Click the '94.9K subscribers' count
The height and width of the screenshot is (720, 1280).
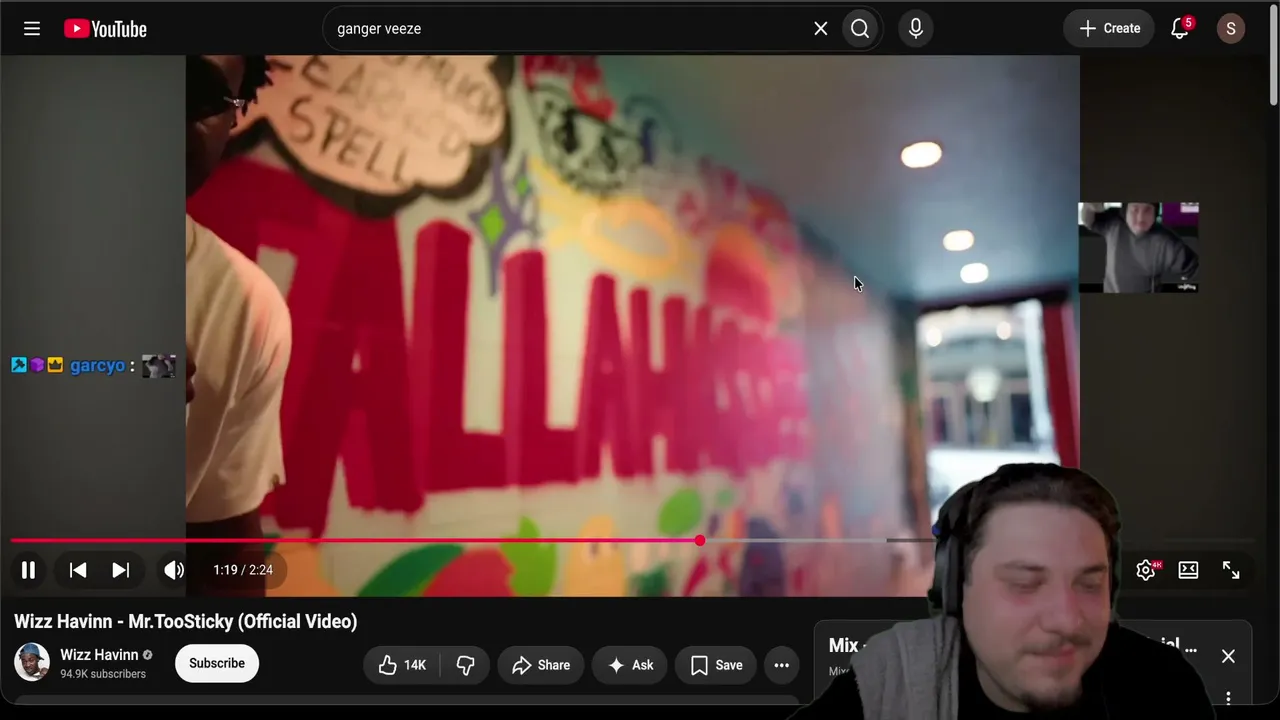(x=103, y=674)
